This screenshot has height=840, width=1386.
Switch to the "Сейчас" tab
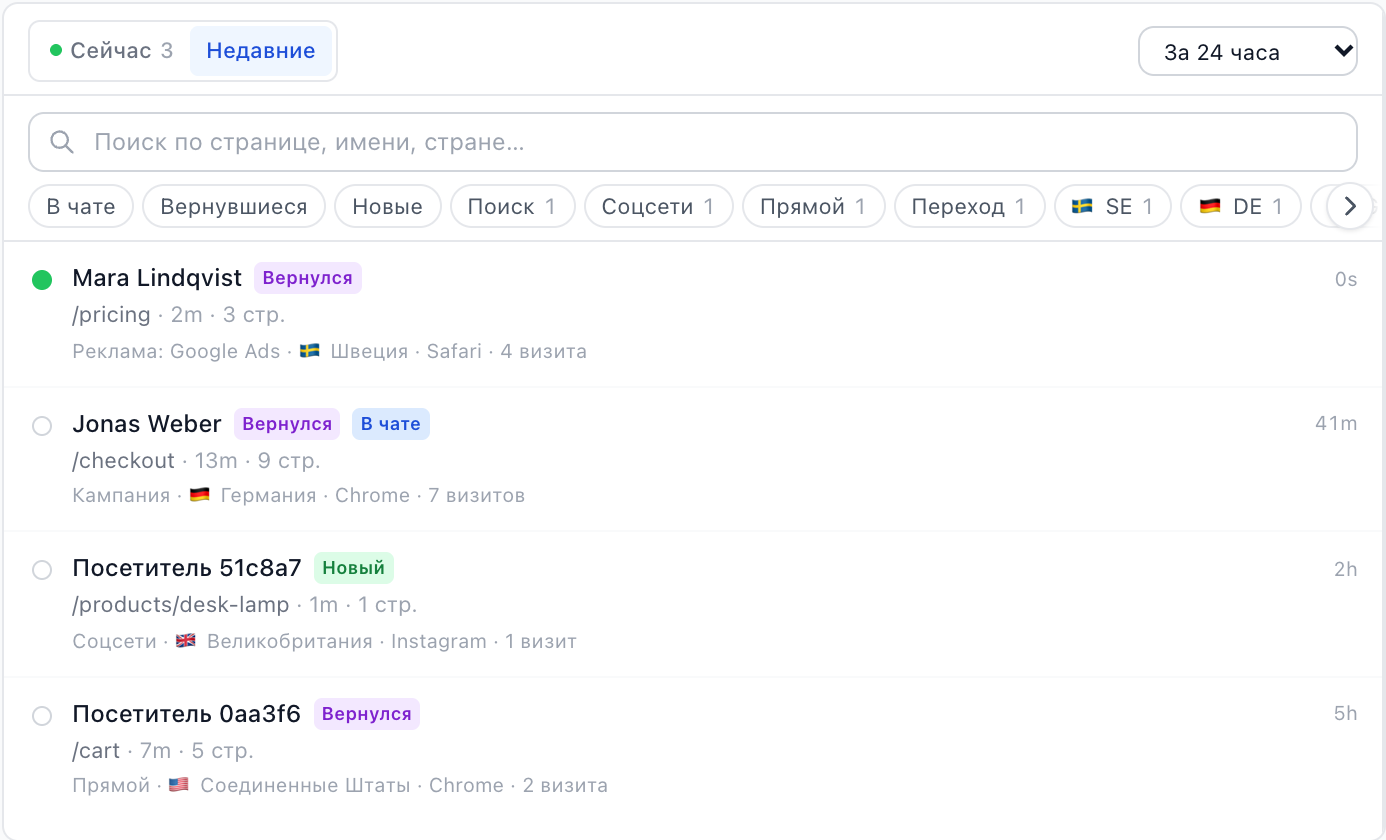tap(111, 51)
